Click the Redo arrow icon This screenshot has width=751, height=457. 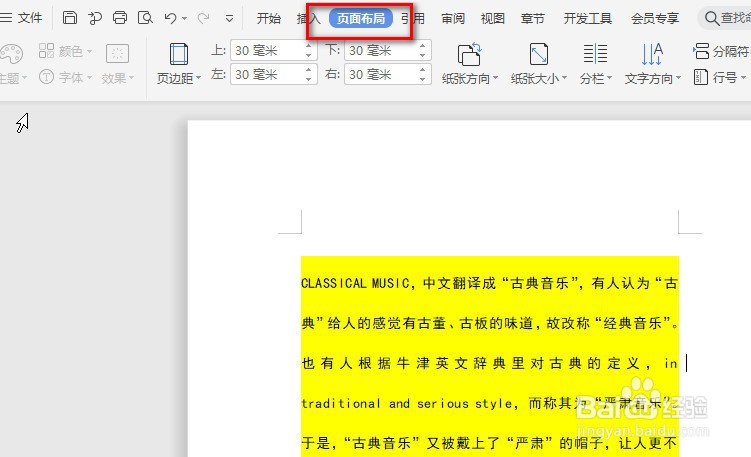coord(204,18)
